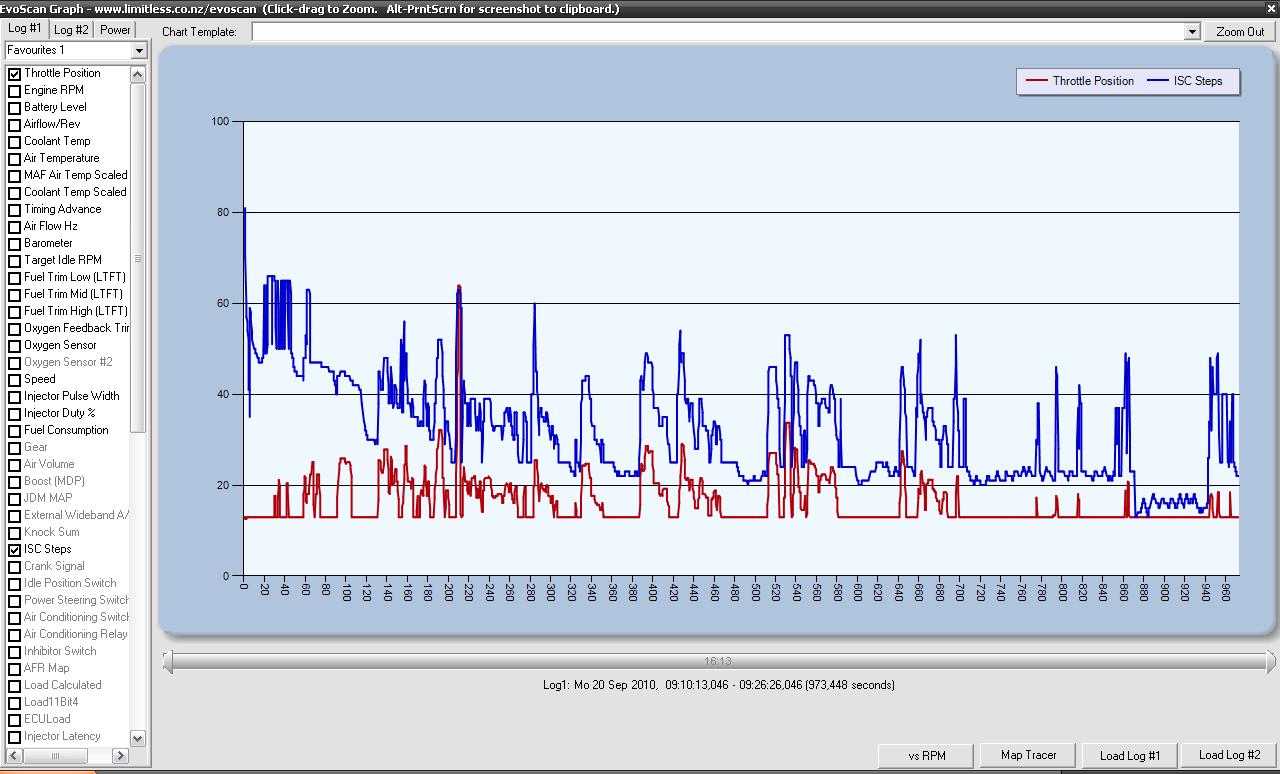
Task: Open the Power tab
Action: tap(115, 30)
